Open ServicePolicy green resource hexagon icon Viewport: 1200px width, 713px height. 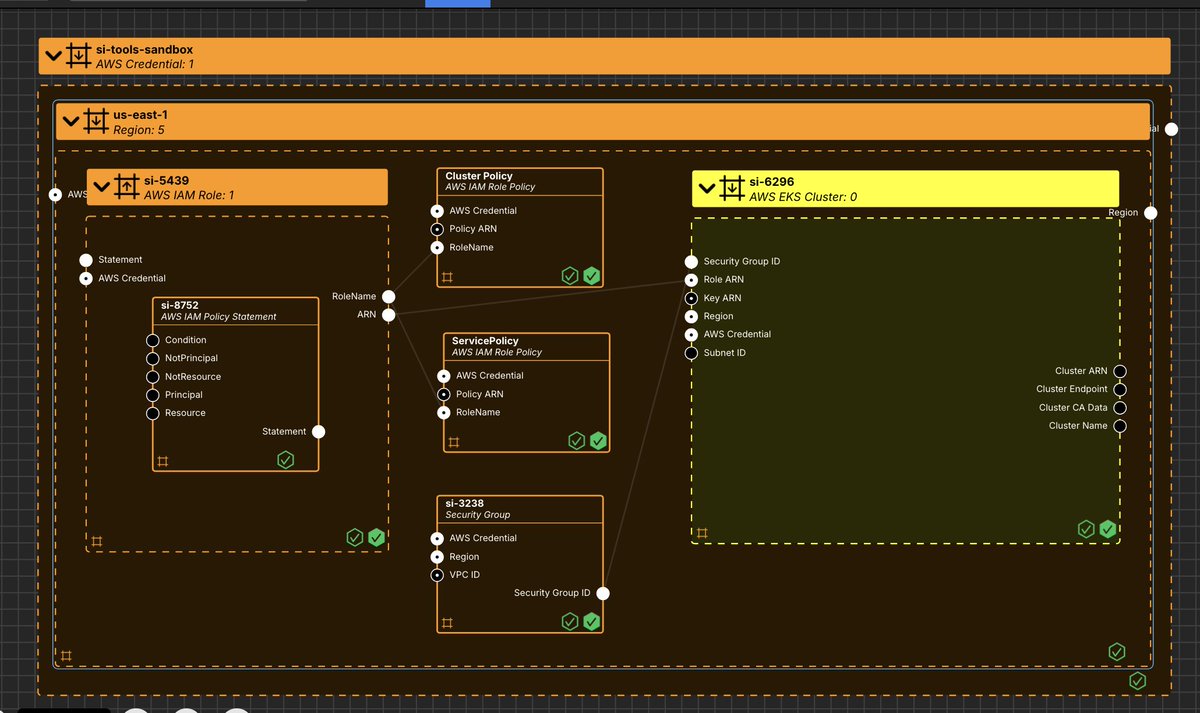[x=598, y=441]
